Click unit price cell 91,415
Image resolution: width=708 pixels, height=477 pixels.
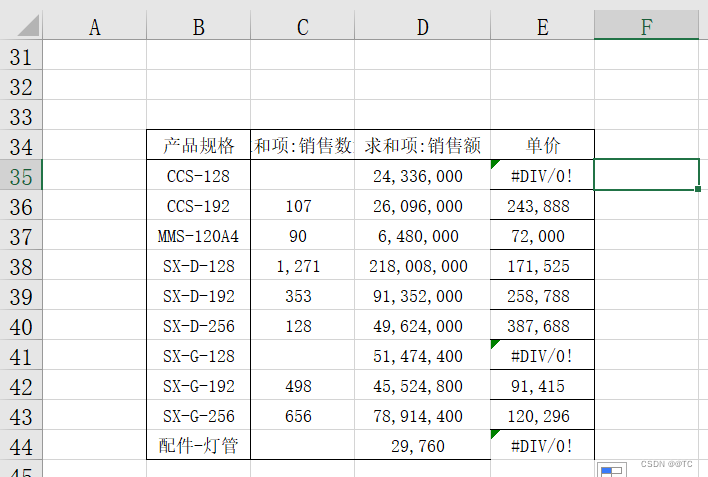pyautogui.click(x=543, y=386)
